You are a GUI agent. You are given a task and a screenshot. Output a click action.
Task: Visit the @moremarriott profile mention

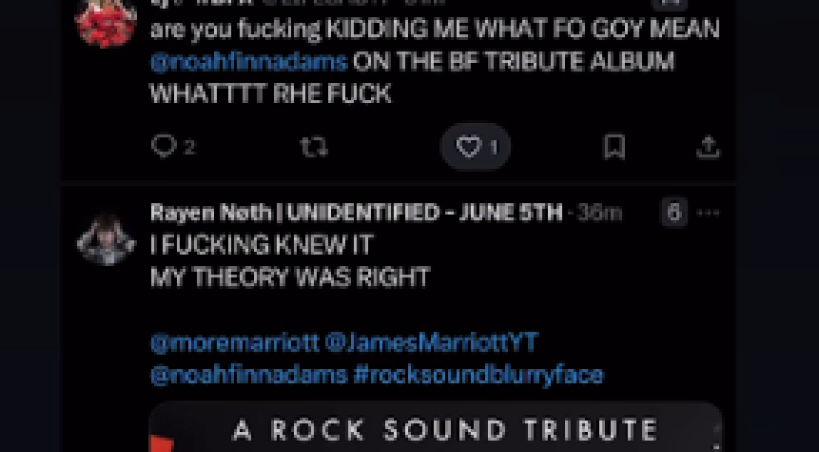click(x=235, y=343)
